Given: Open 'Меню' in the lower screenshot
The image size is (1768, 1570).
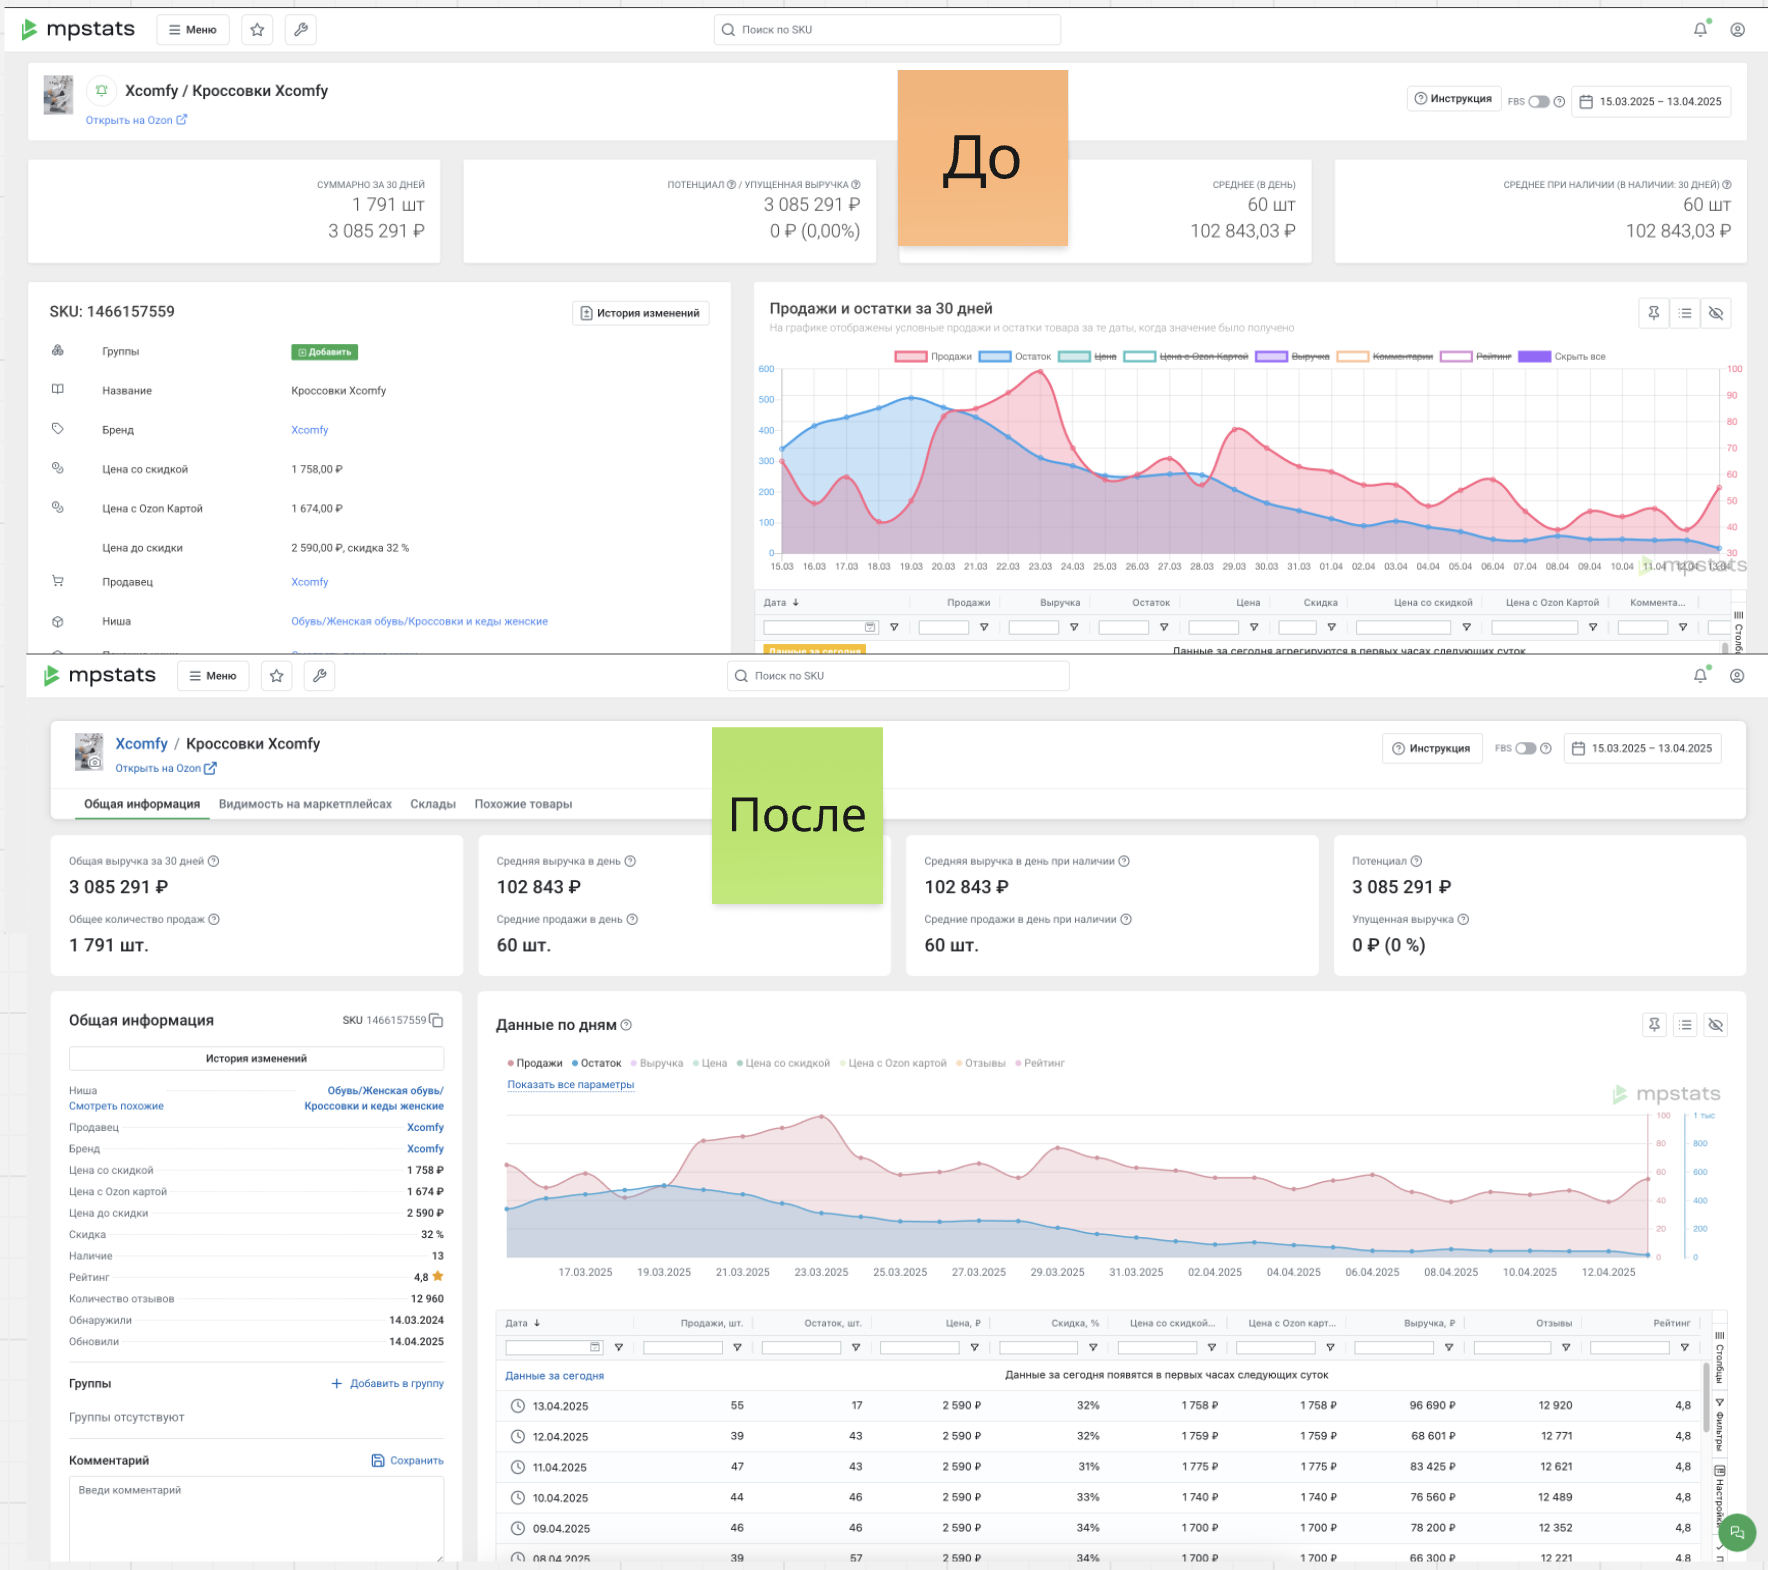Looking at the screenshot, I should point(213,676).
